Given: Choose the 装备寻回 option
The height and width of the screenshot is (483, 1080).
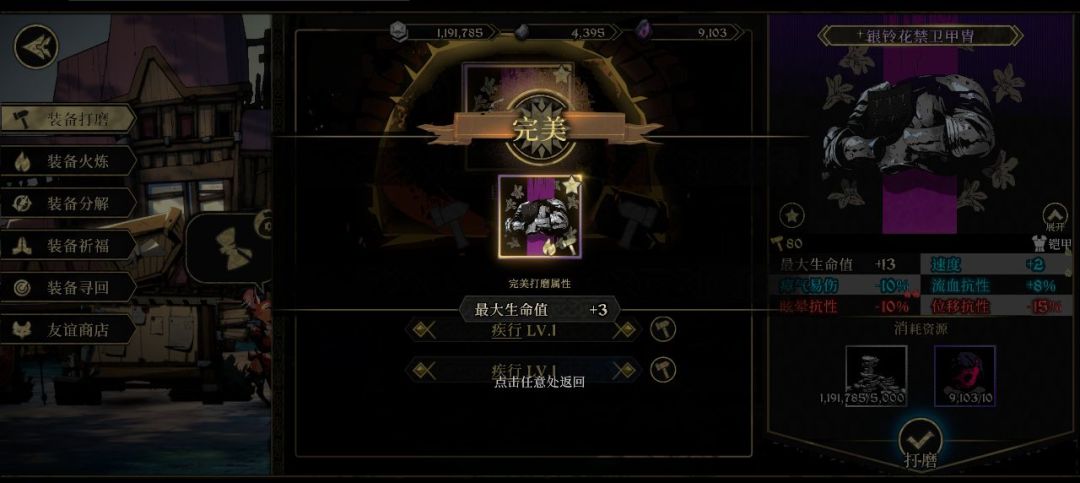Looking at the screenshot, I should coord(68,287).
